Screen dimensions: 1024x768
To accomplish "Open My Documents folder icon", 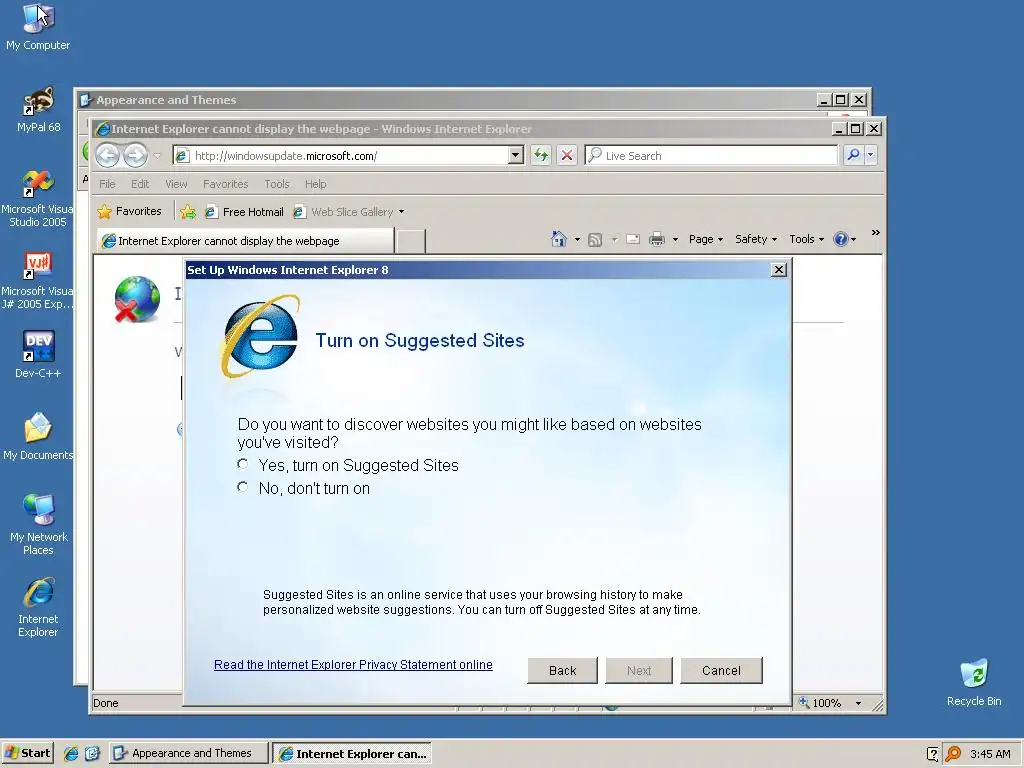I will point(38,436).
